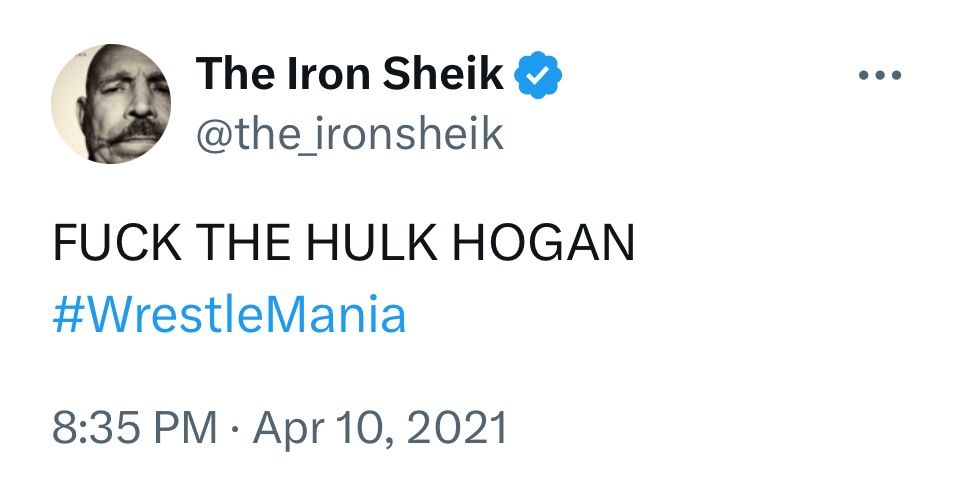View the mustached avatar image
This screenshot has height=491, width=960.
pyautogui.click(x=110, y=103)
